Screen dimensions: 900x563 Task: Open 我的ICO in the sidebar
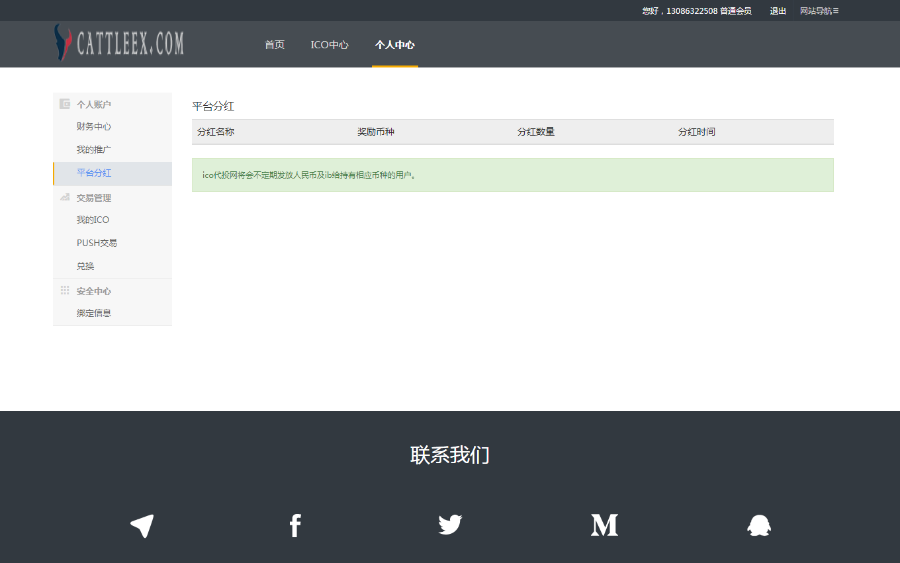pos(92,220)
